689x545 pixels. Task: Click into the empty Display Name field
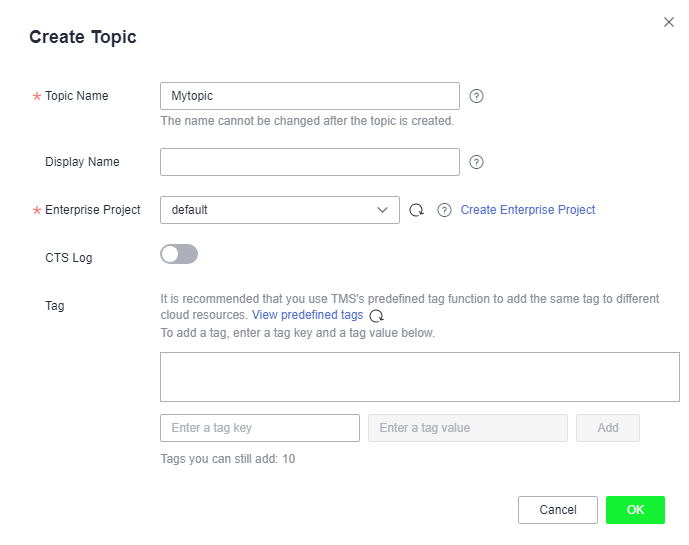pos(310,162)
